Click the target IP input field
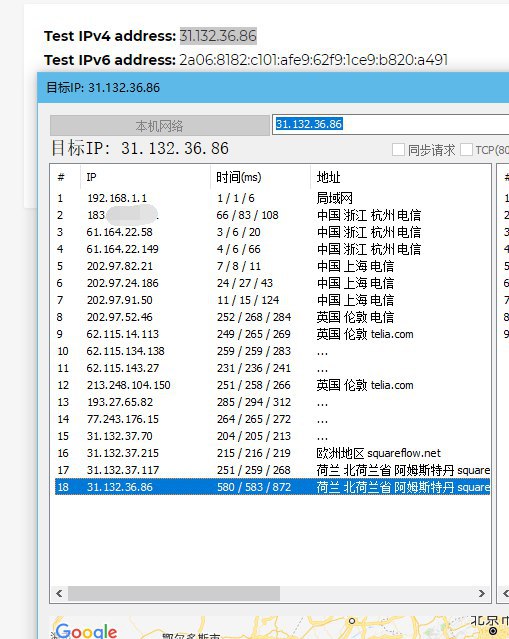509x639 pixels. click(390, 124)
